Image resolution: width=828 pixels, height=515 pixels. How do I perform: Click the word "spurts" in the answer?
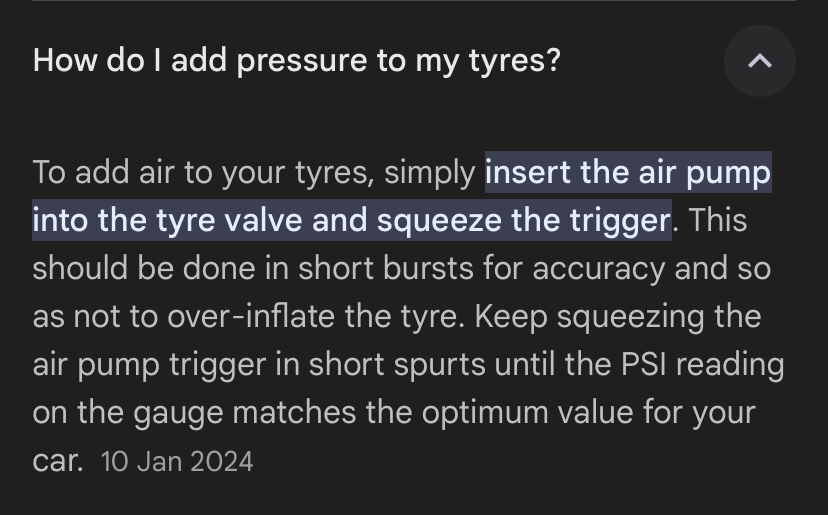(x=439, y=366)
